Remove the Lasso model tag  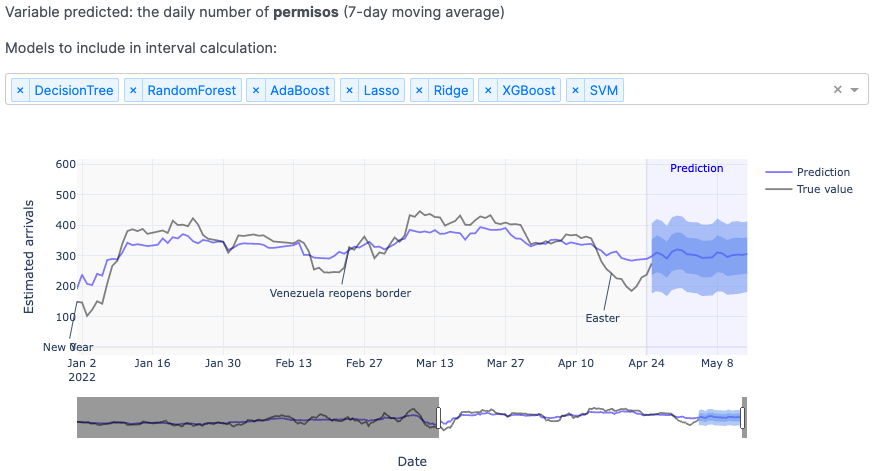pyautogui.click(x=349, y=90)
